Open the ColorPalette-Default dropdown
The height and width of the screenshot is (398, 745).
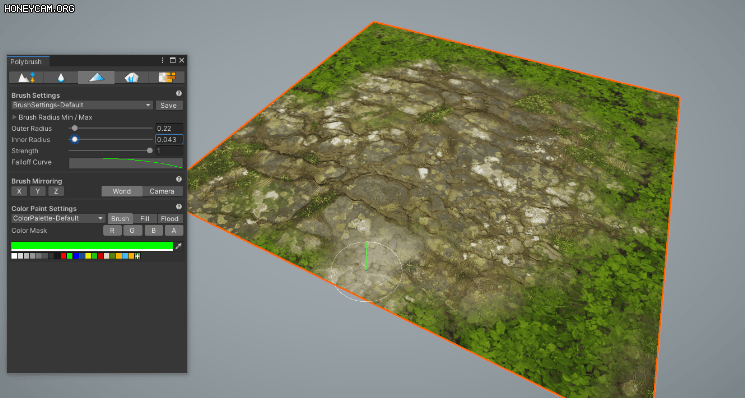[x=58, y=218]
